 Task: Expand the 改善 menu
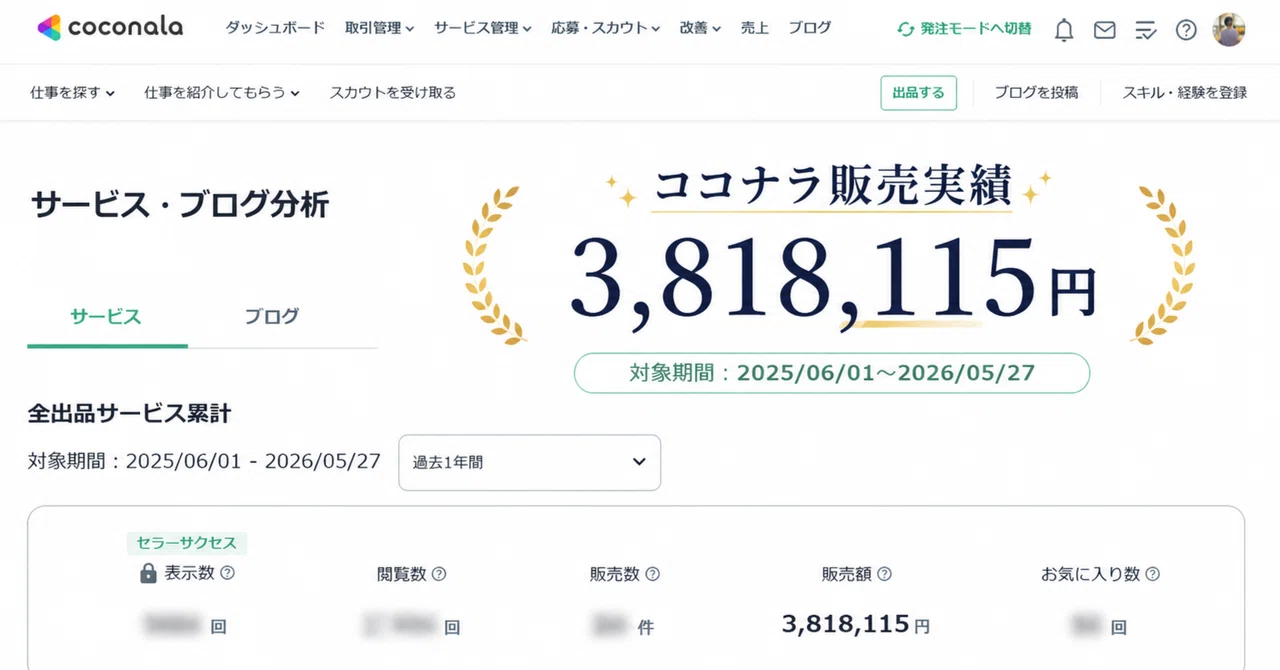click(700, 28)
